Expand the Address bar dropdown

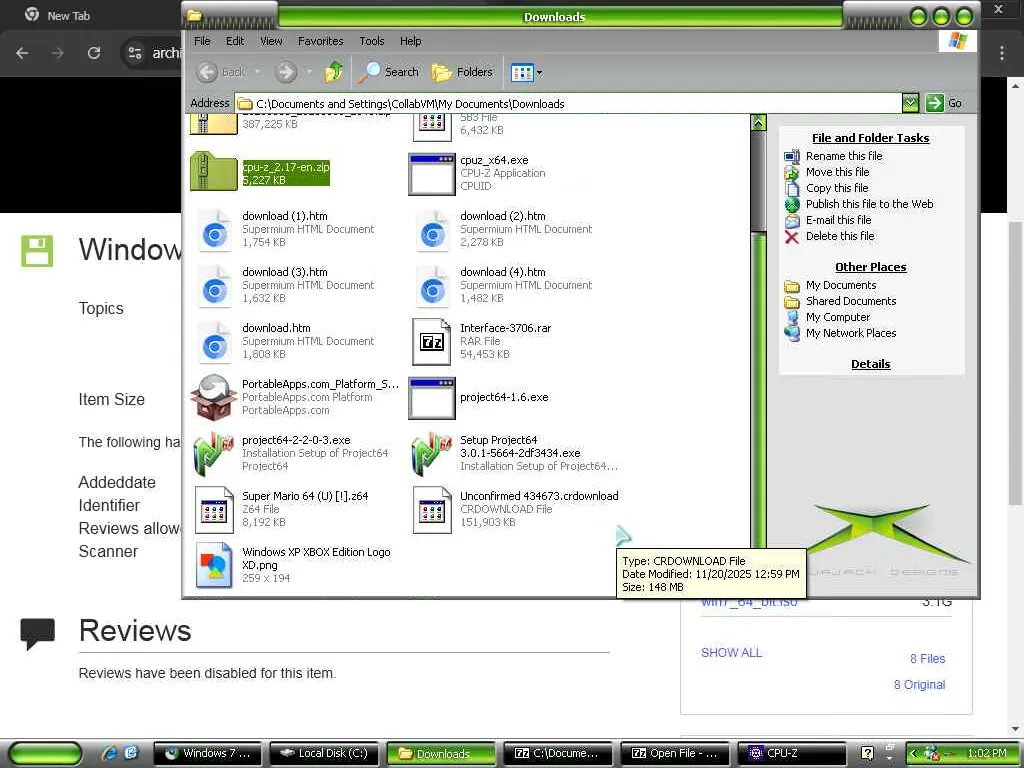point(910,103)
